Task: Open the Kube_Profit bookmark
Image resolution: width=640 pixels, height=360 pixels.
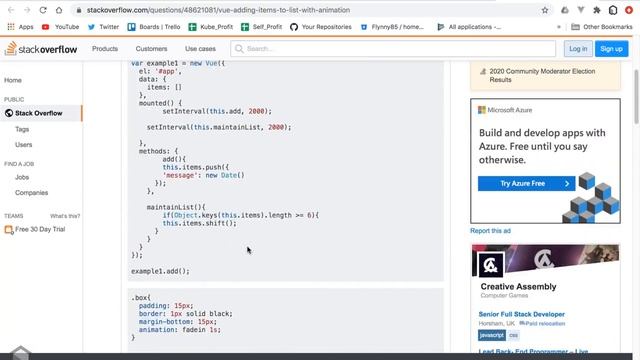Action: (211, 27)
